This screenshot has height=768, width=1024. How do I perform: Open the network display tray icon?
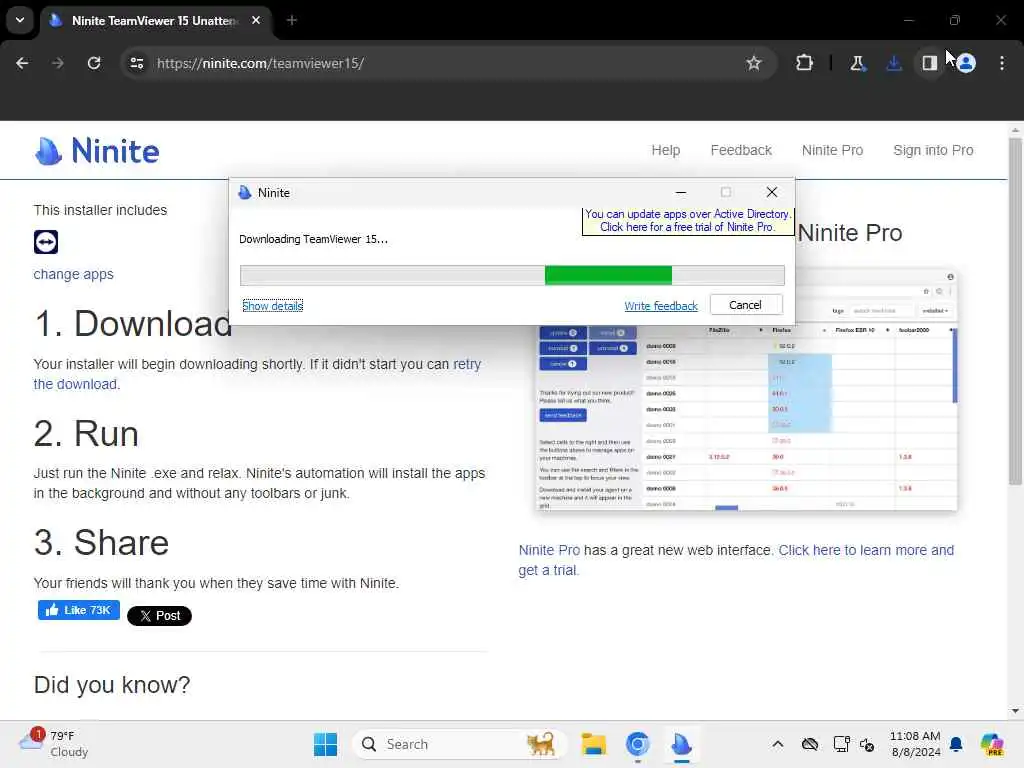(x=841, y=744)
